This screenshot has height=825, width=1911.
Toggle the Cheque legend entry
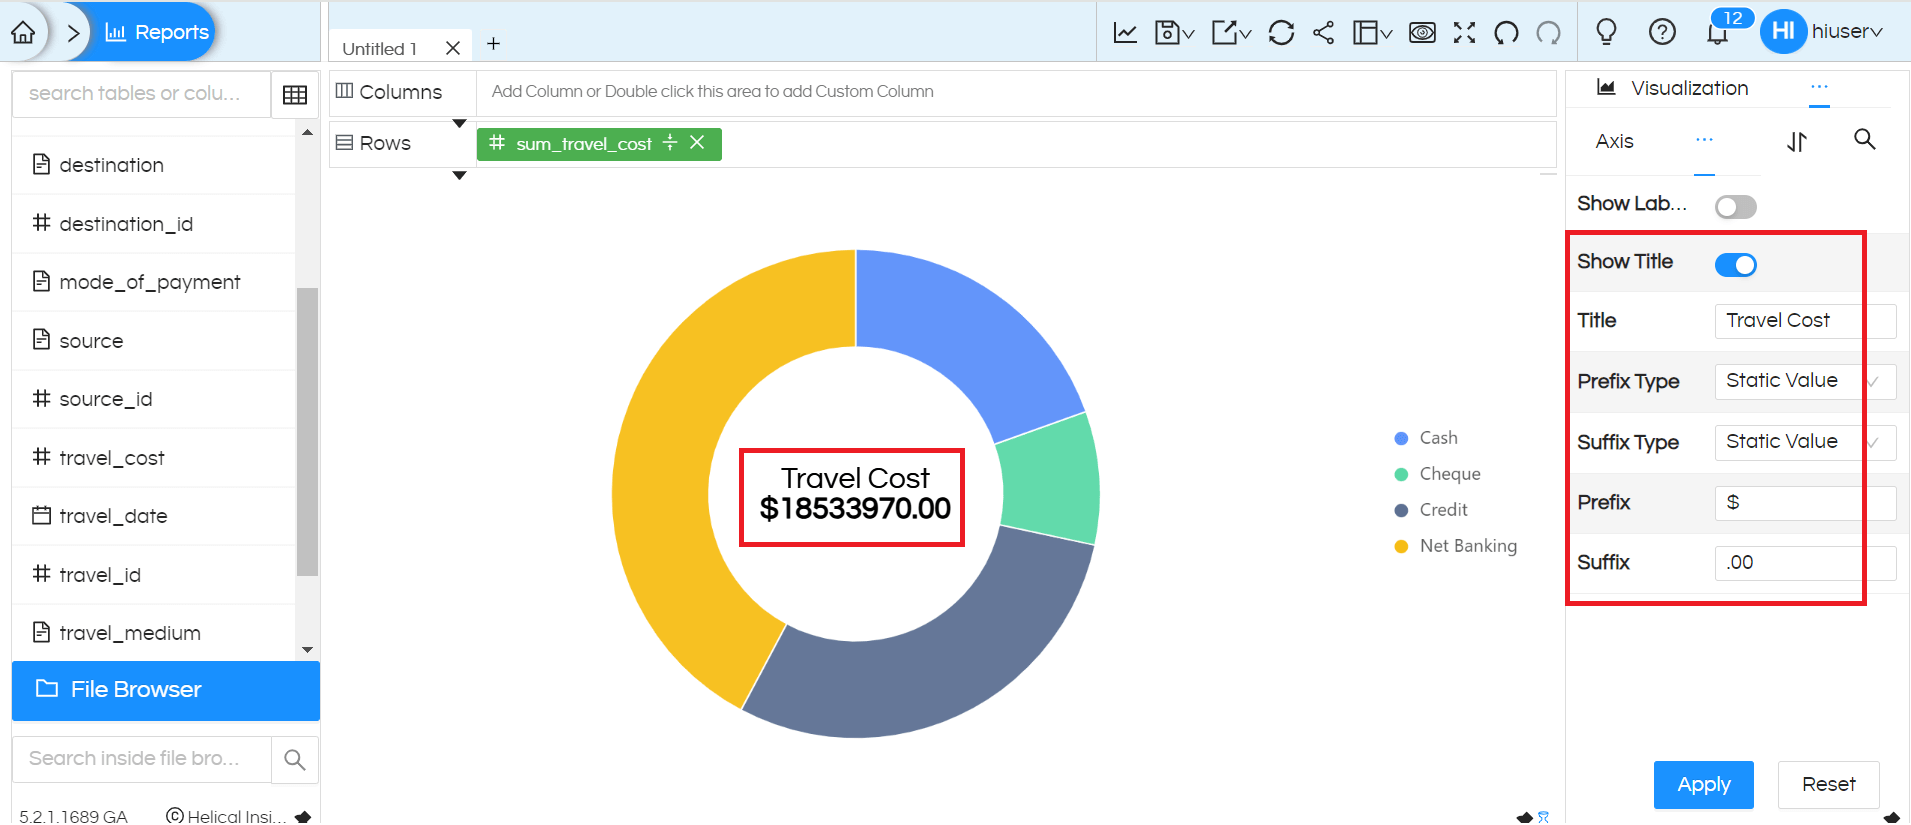1437,474
